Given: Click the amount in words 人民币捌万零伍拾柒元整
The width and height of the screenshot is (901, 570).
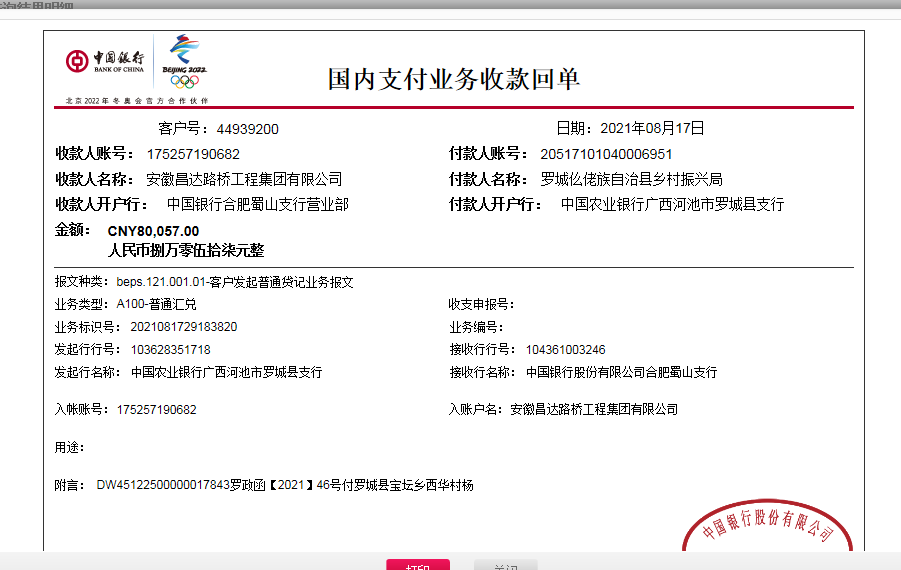Looking at the screenshot, I should click(186, 250).
